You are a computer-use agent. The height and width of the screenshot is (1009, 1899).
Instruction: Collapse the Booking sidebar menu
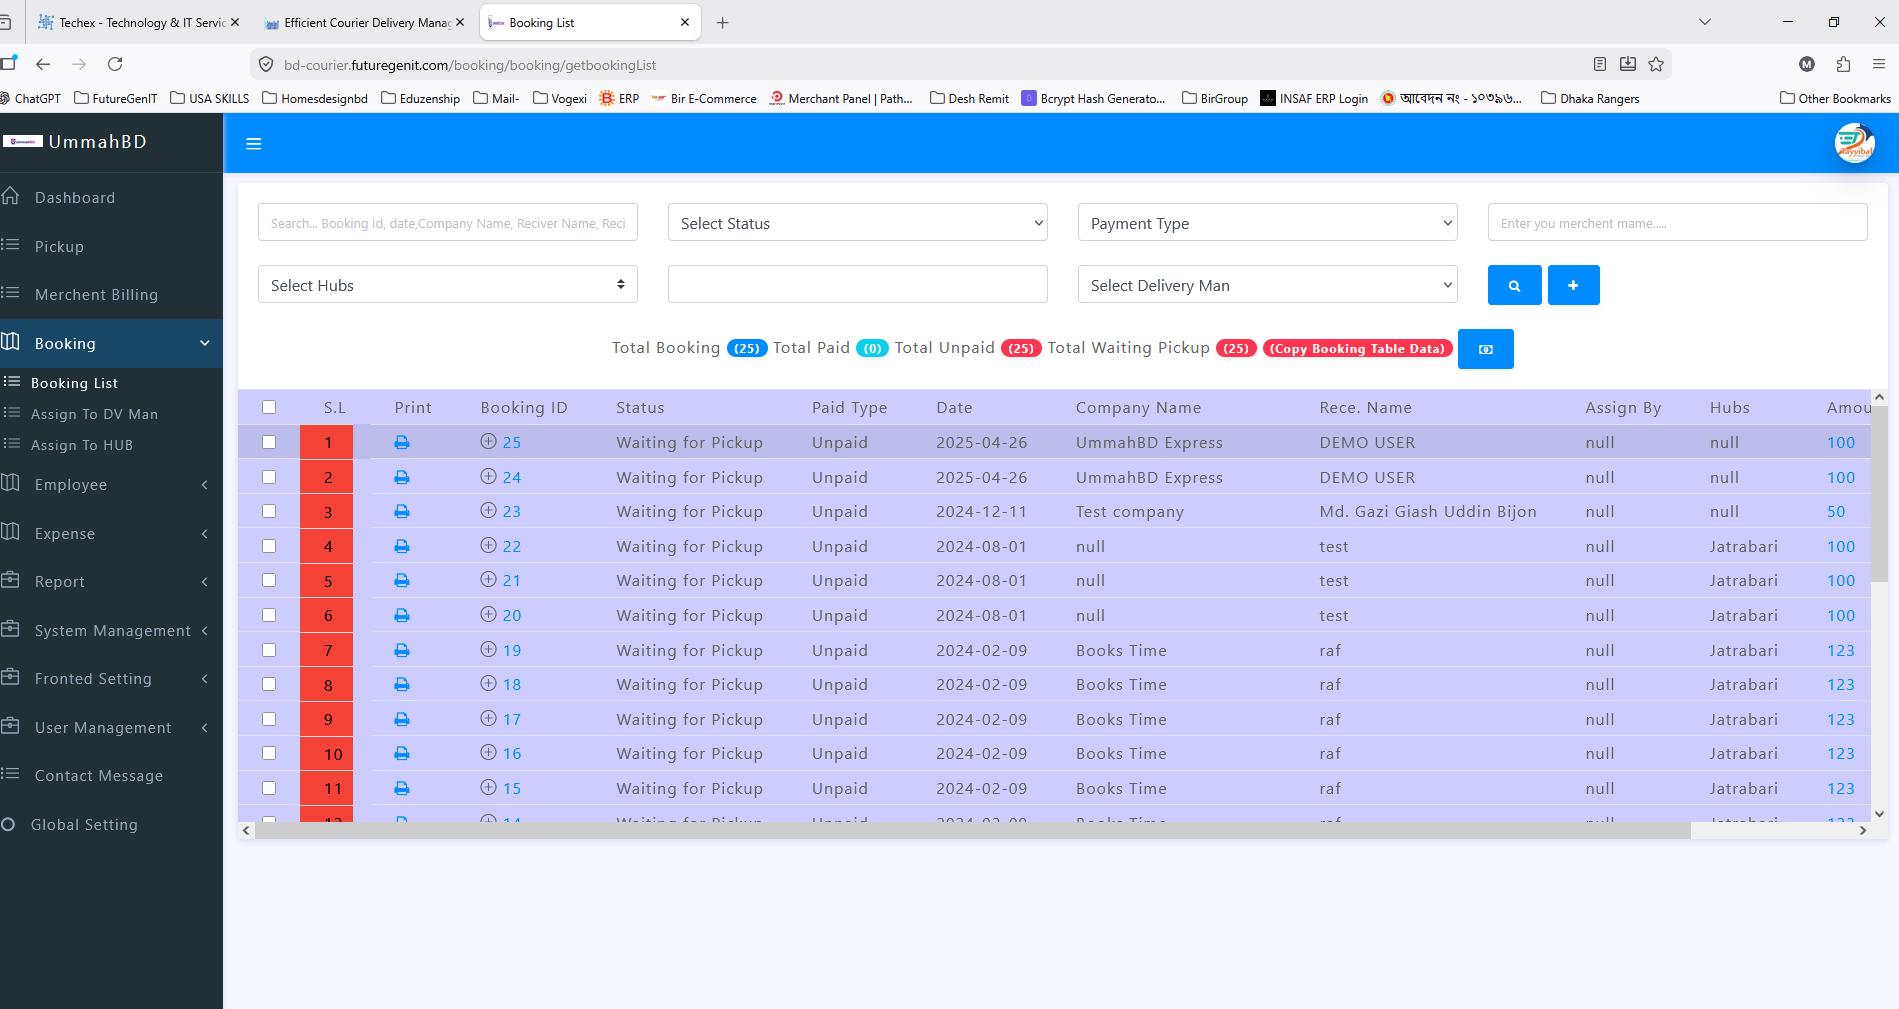click(111, 343)
